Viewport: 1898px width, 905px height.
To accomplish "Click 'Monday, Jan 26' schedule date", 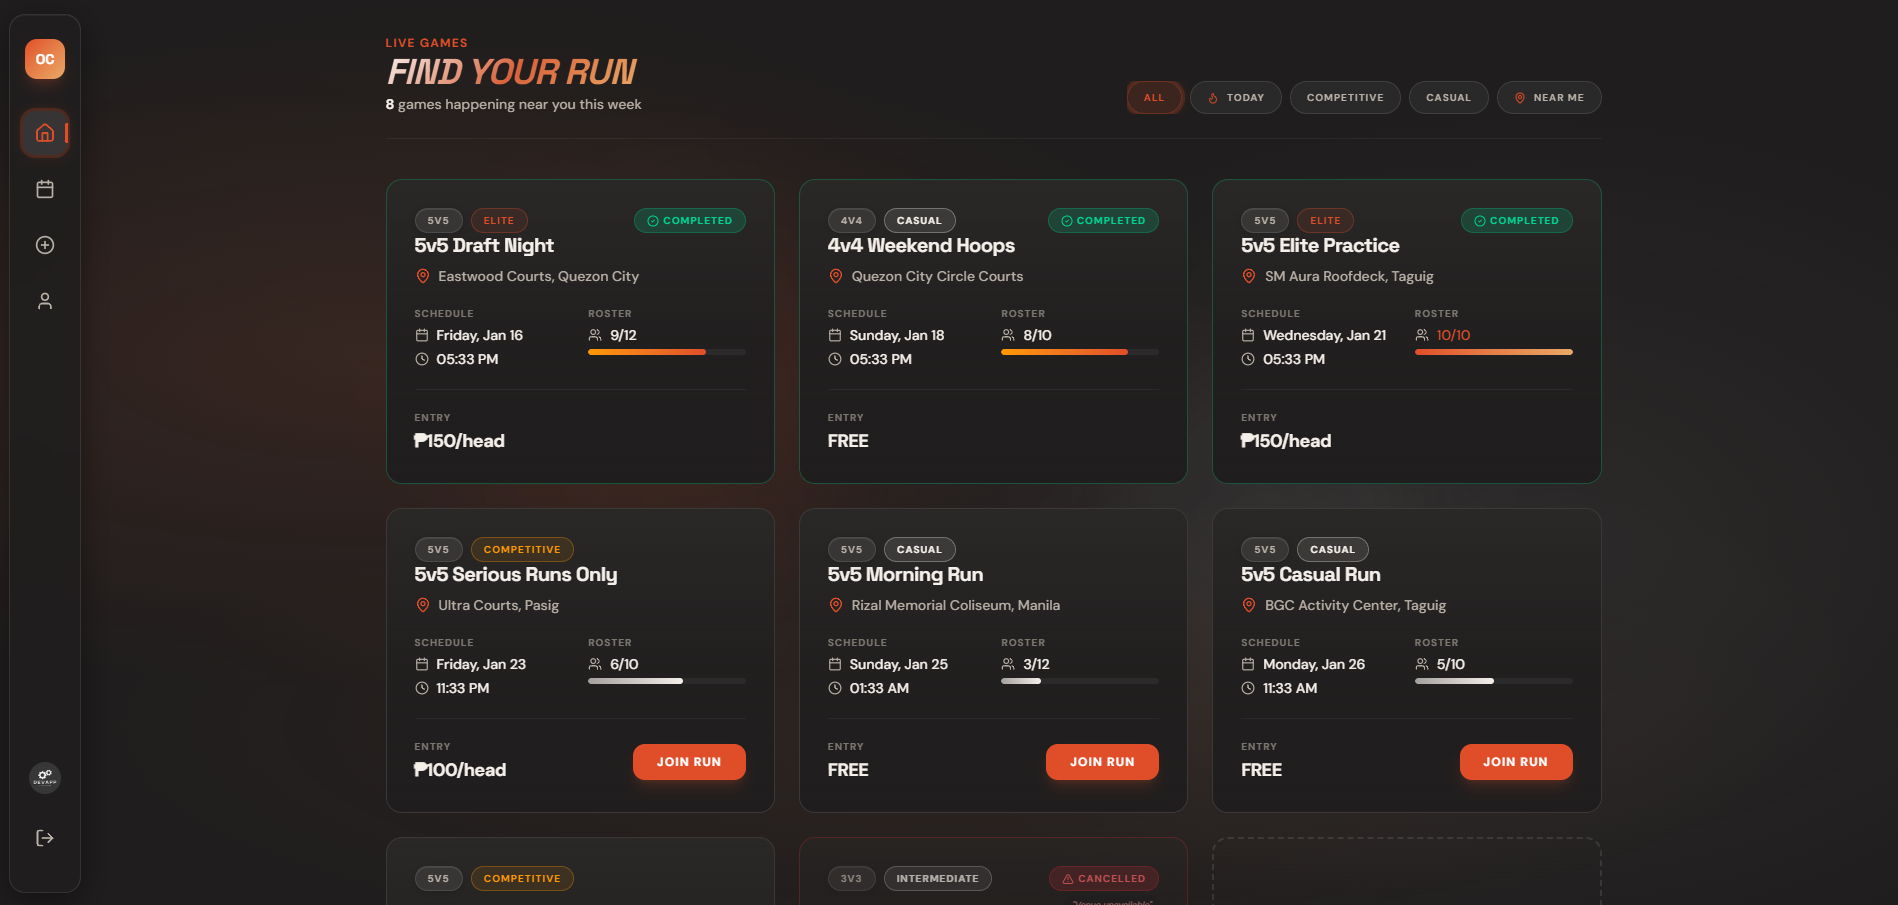I will [x=1314, y=664].
